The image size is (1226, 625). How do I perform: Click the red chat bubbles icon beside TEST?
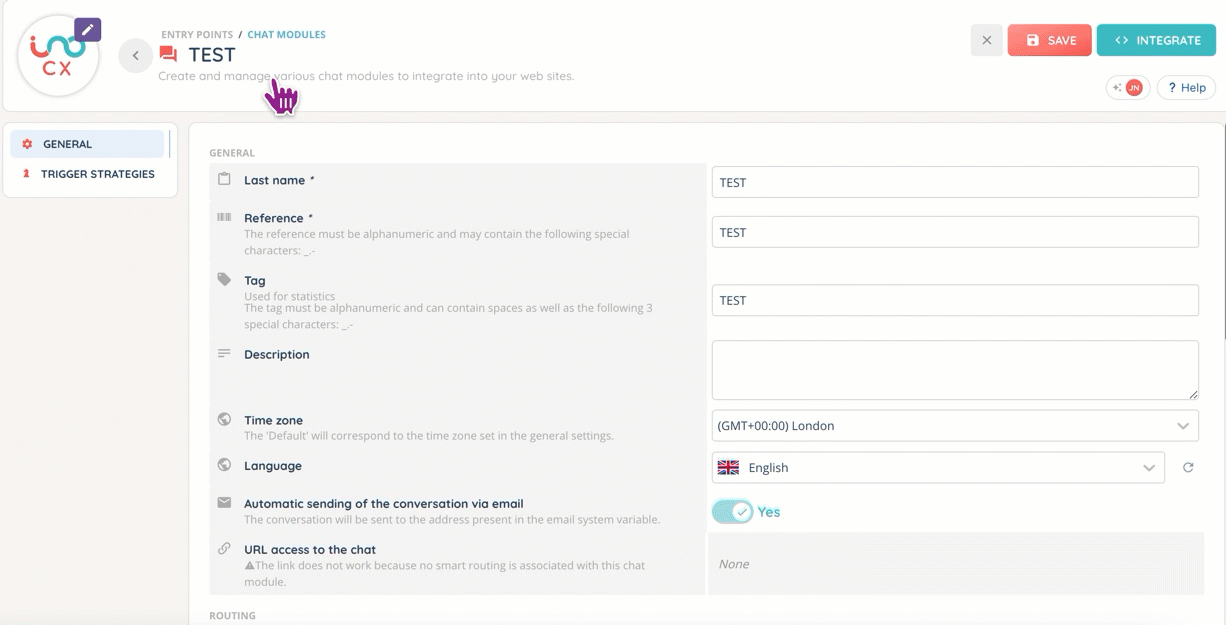168,55
